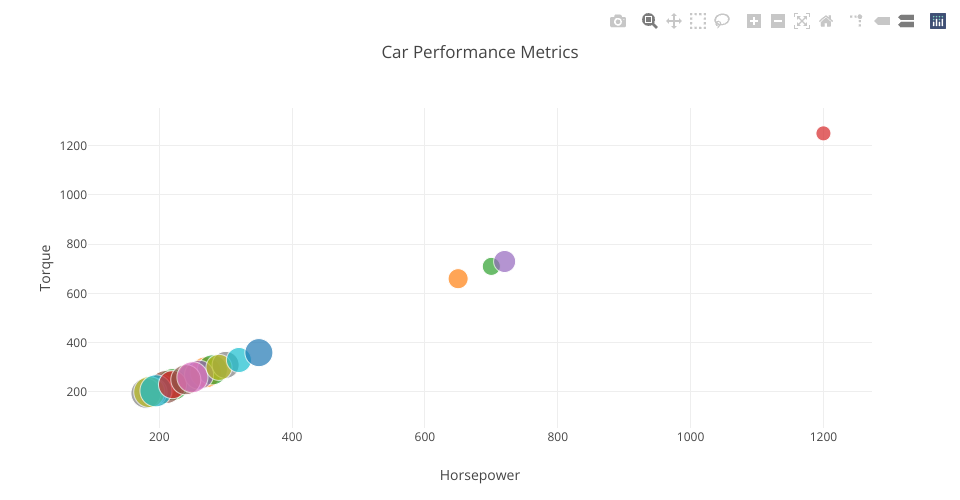Click the chart title Car Performance Metrics
960x500 pixels.
tap(480, 52)
